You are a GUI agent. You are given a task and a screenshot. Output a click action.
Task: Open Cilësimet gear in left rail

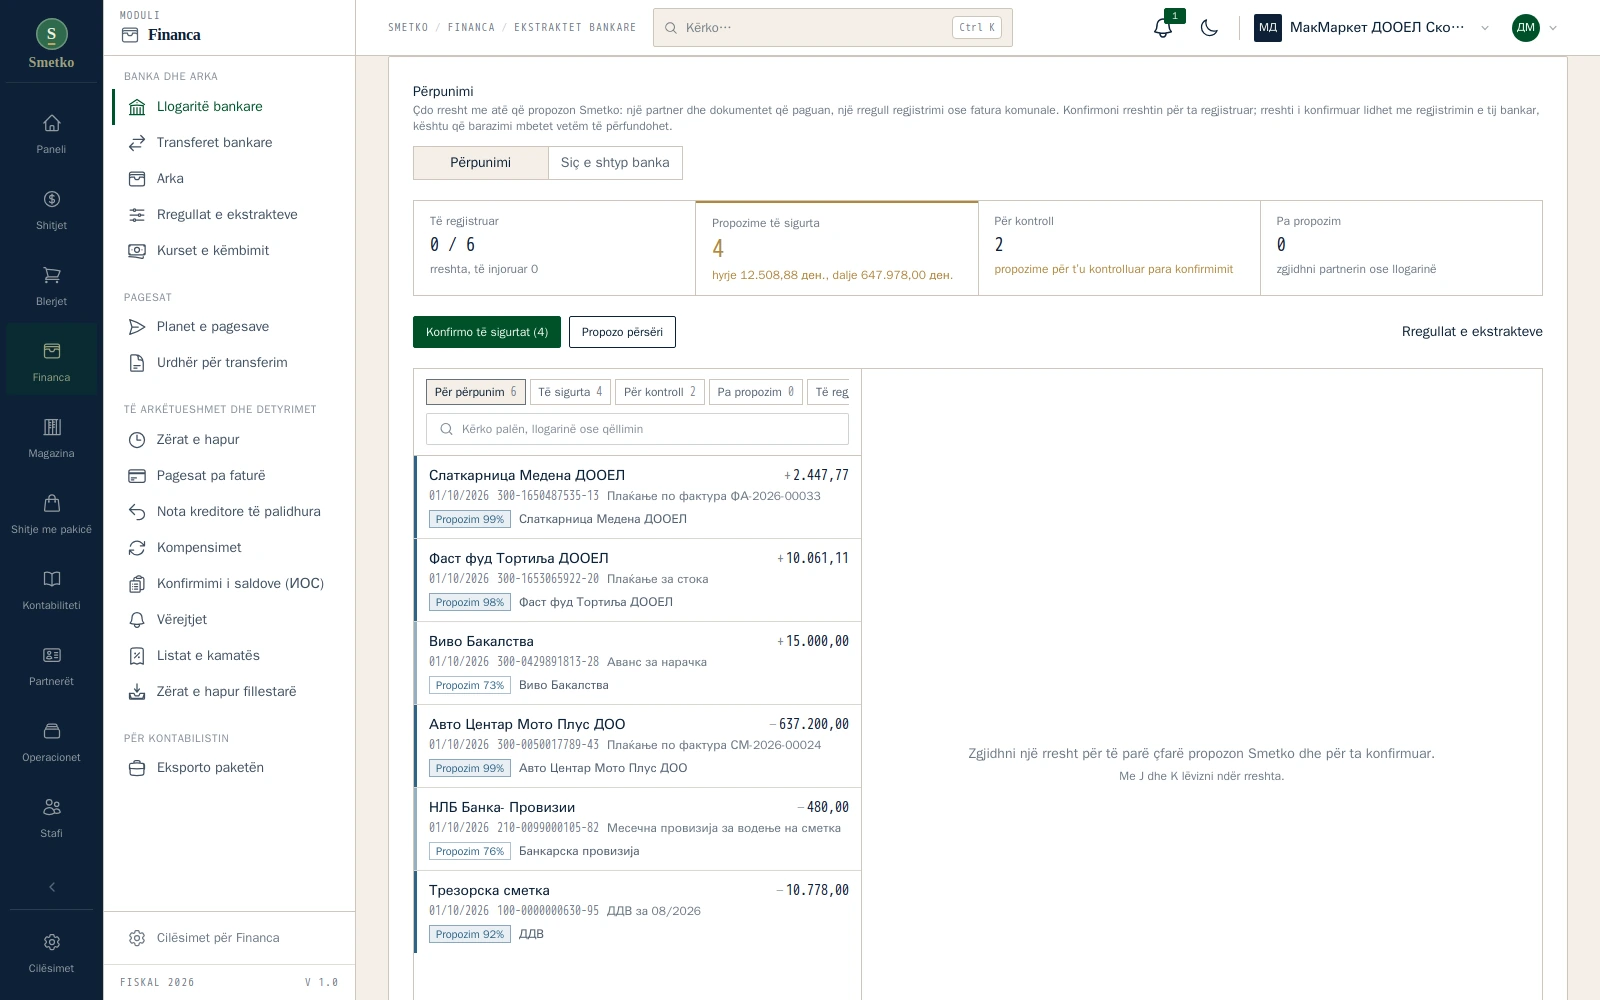tap(51, 952)
